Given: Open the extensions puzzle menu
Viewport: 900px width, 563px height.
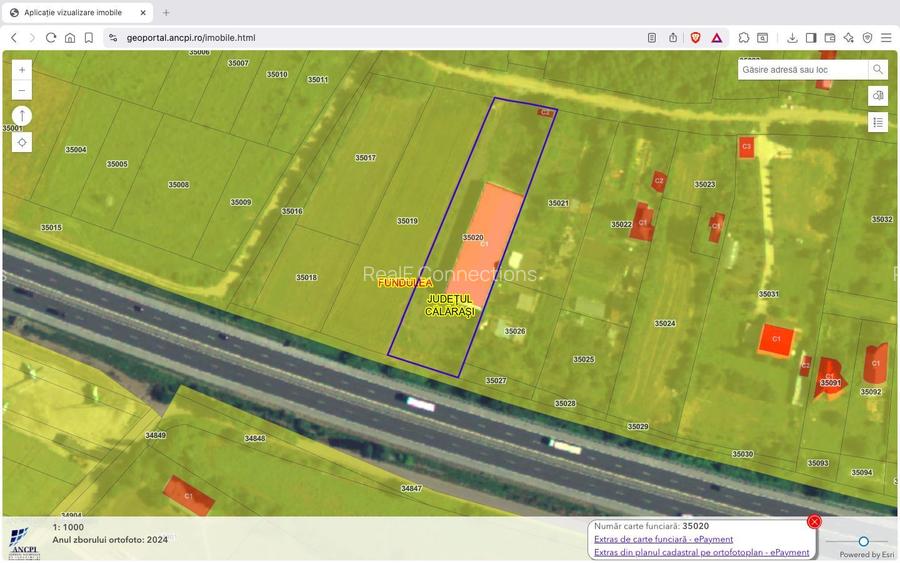Looking at the screenshot, I should tap(744, 38).
